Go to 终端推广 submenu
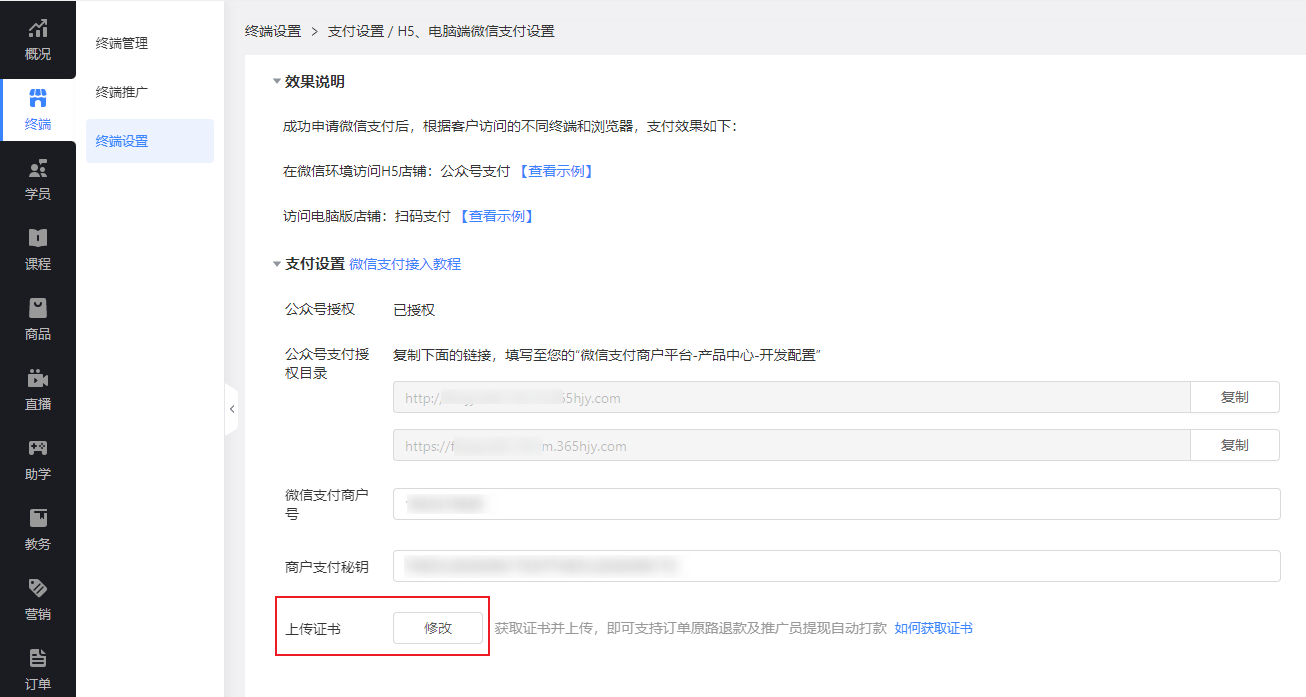 pos(122,92)
